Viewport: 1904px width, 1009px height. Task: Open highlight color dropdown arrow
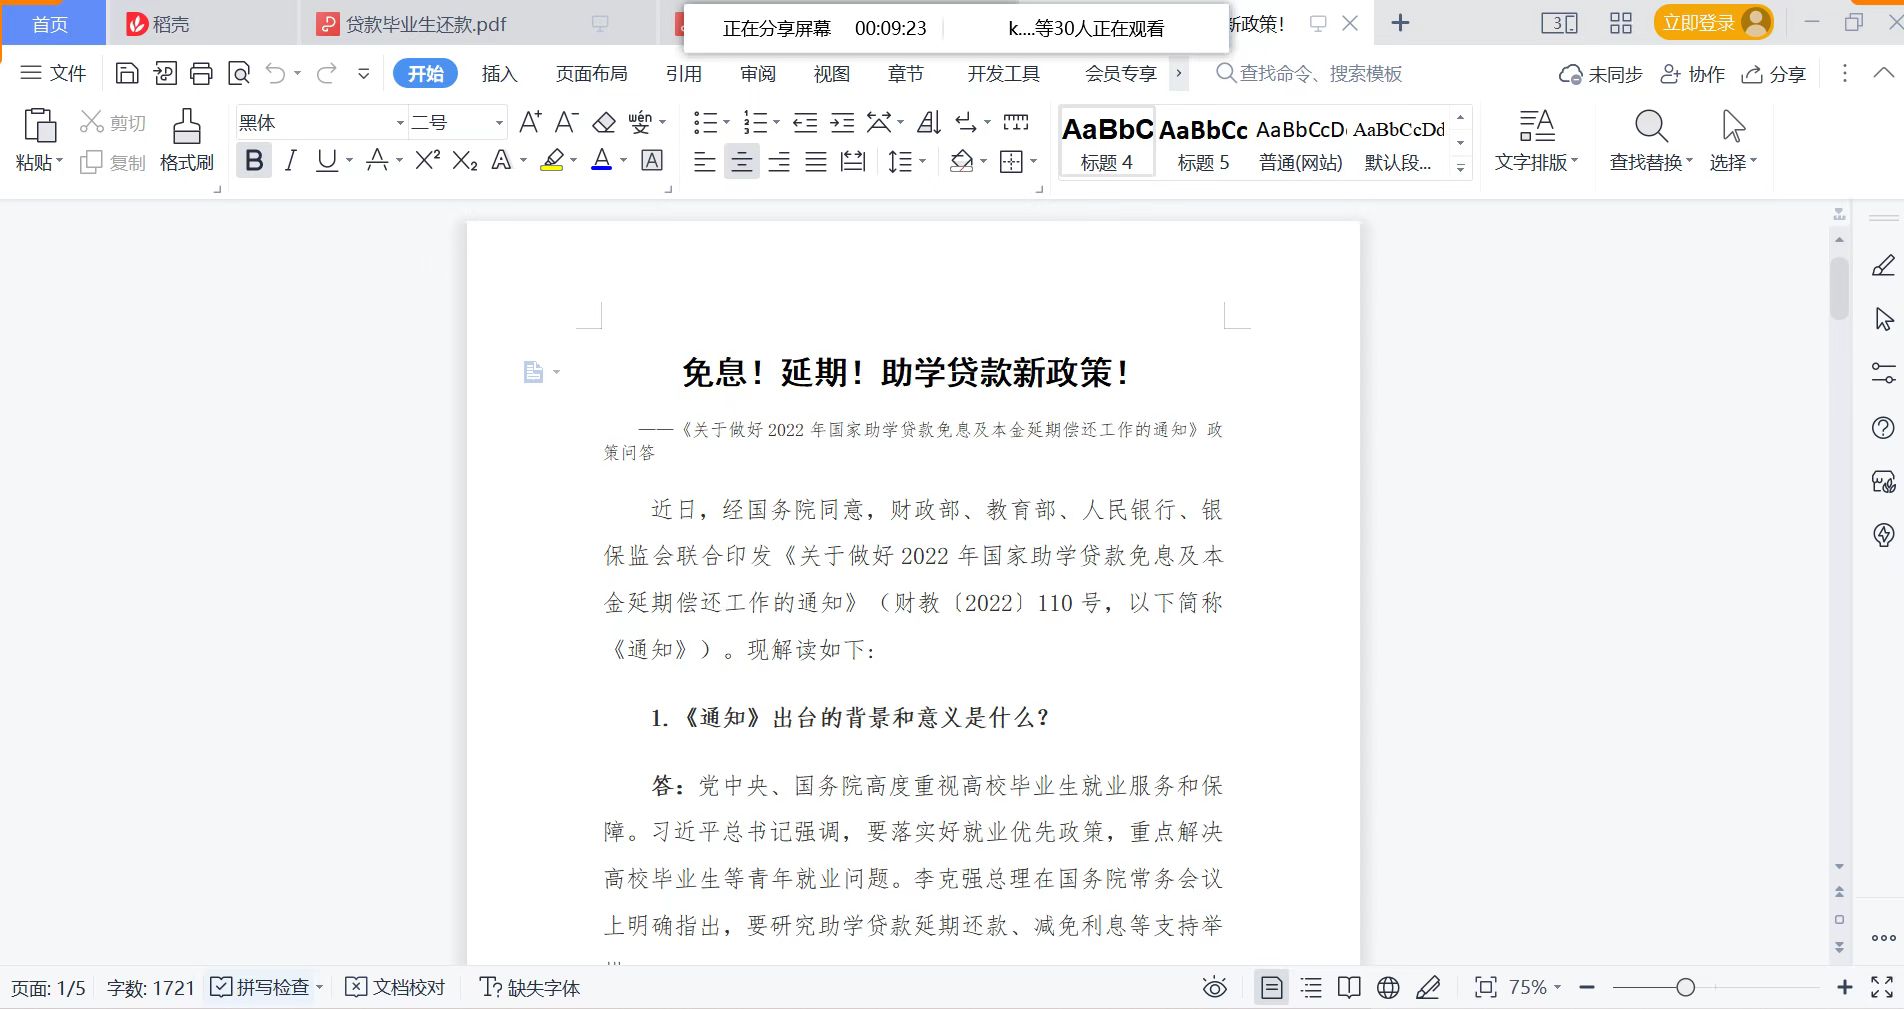573,160
